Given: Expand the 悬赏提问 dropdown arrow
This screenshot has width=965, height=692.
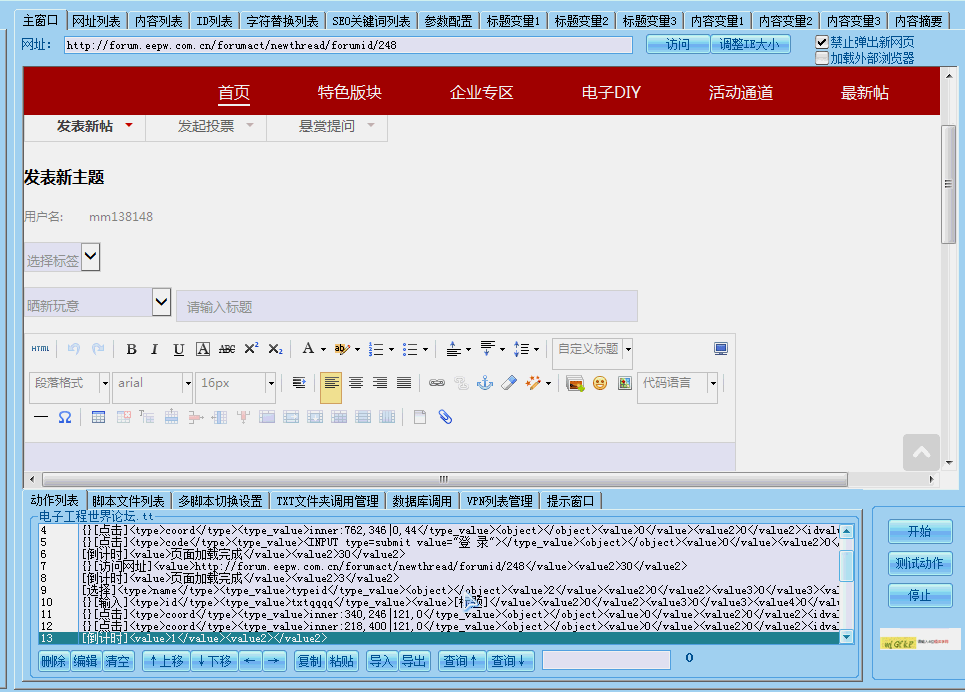Looking at the screenshot, I should 370,125.
